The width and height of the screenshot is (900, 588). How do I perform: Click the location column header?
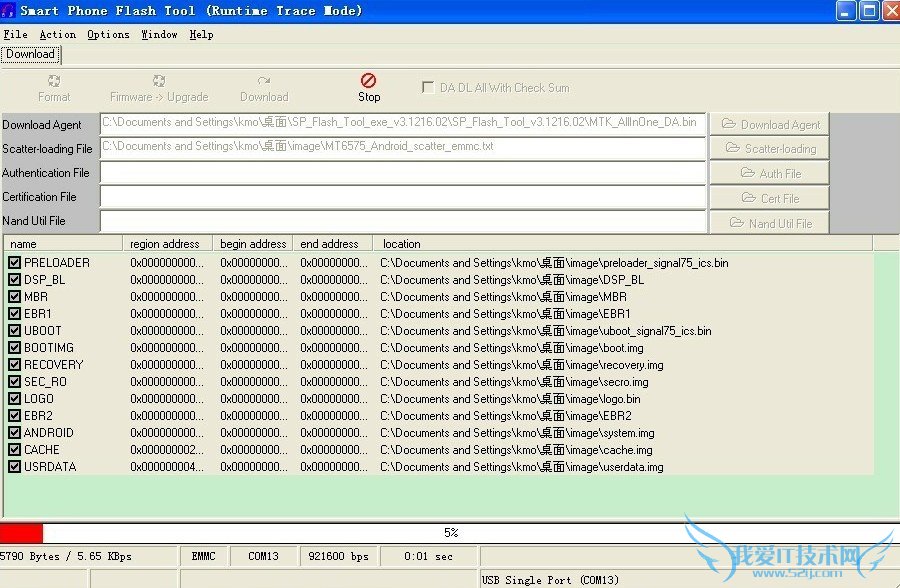(402, 244)
